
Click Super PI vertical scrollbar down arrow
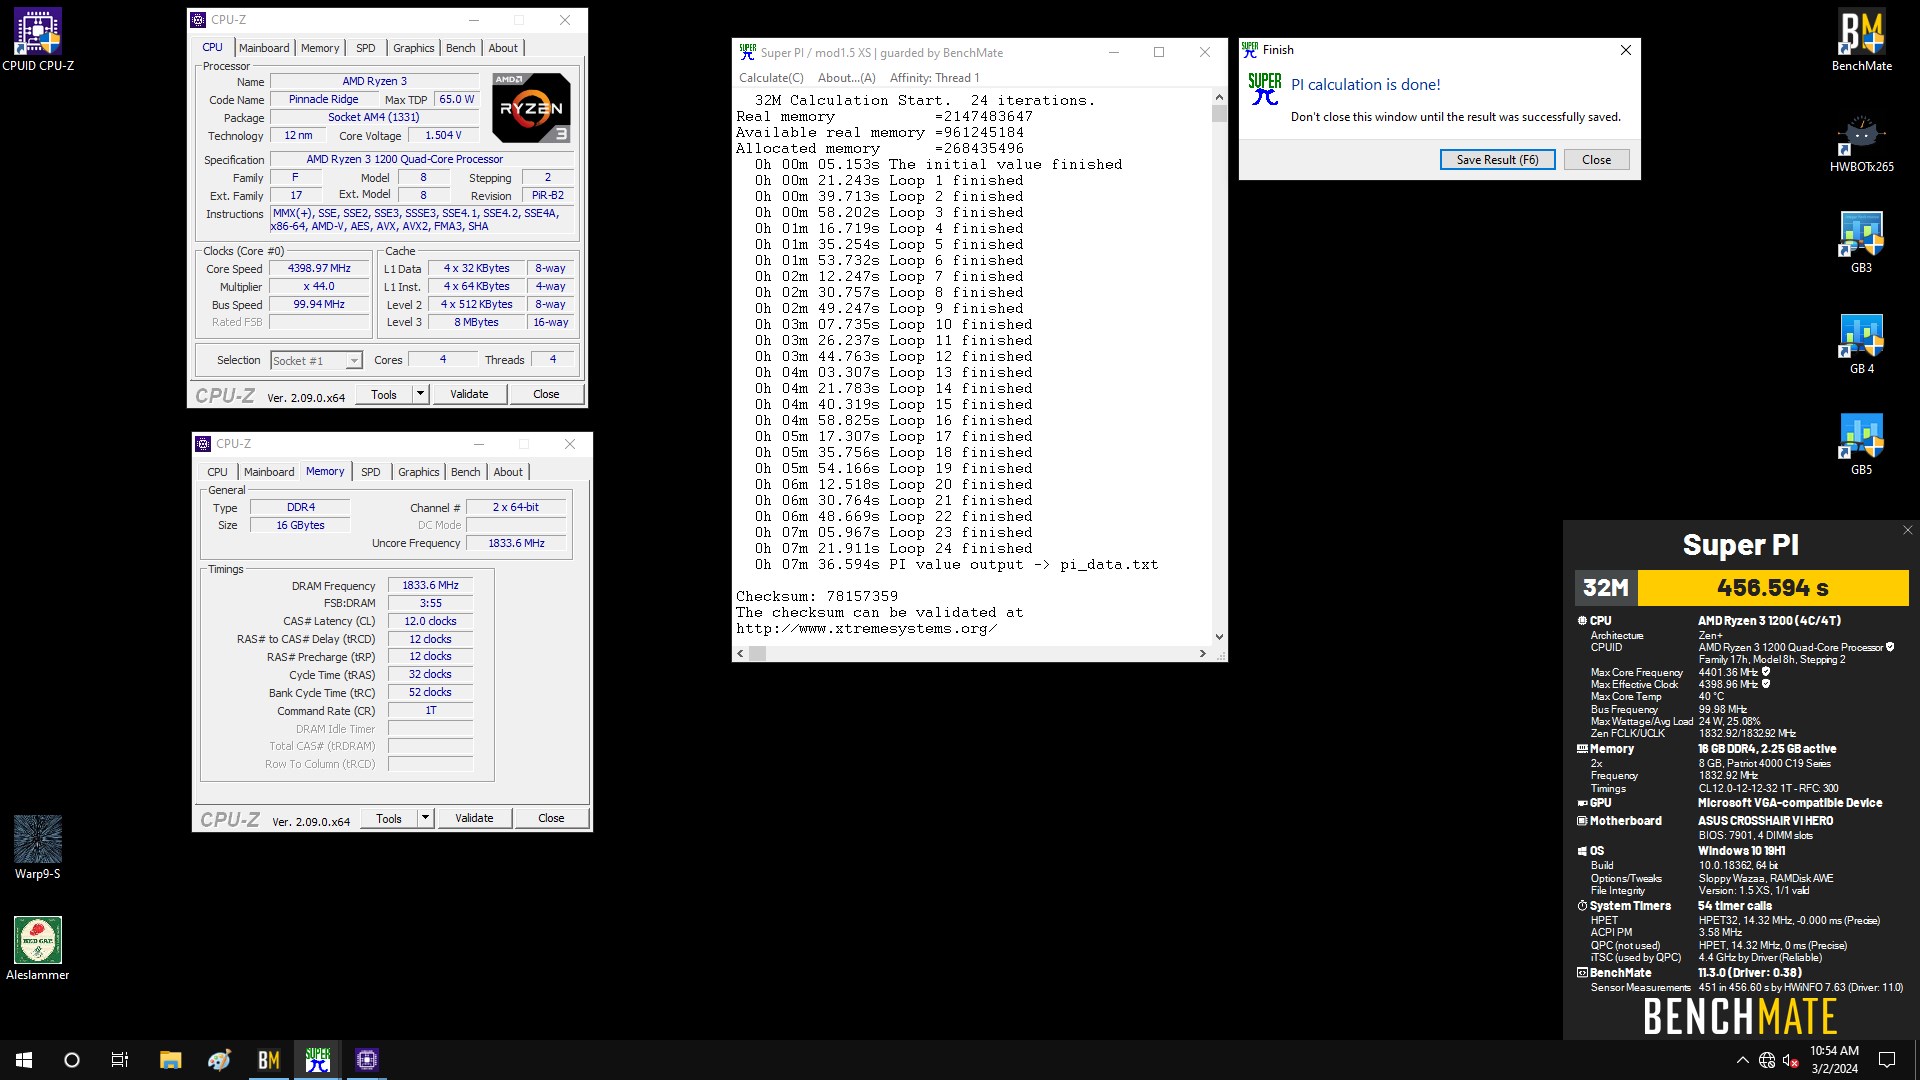click(x=1219, y=637)
